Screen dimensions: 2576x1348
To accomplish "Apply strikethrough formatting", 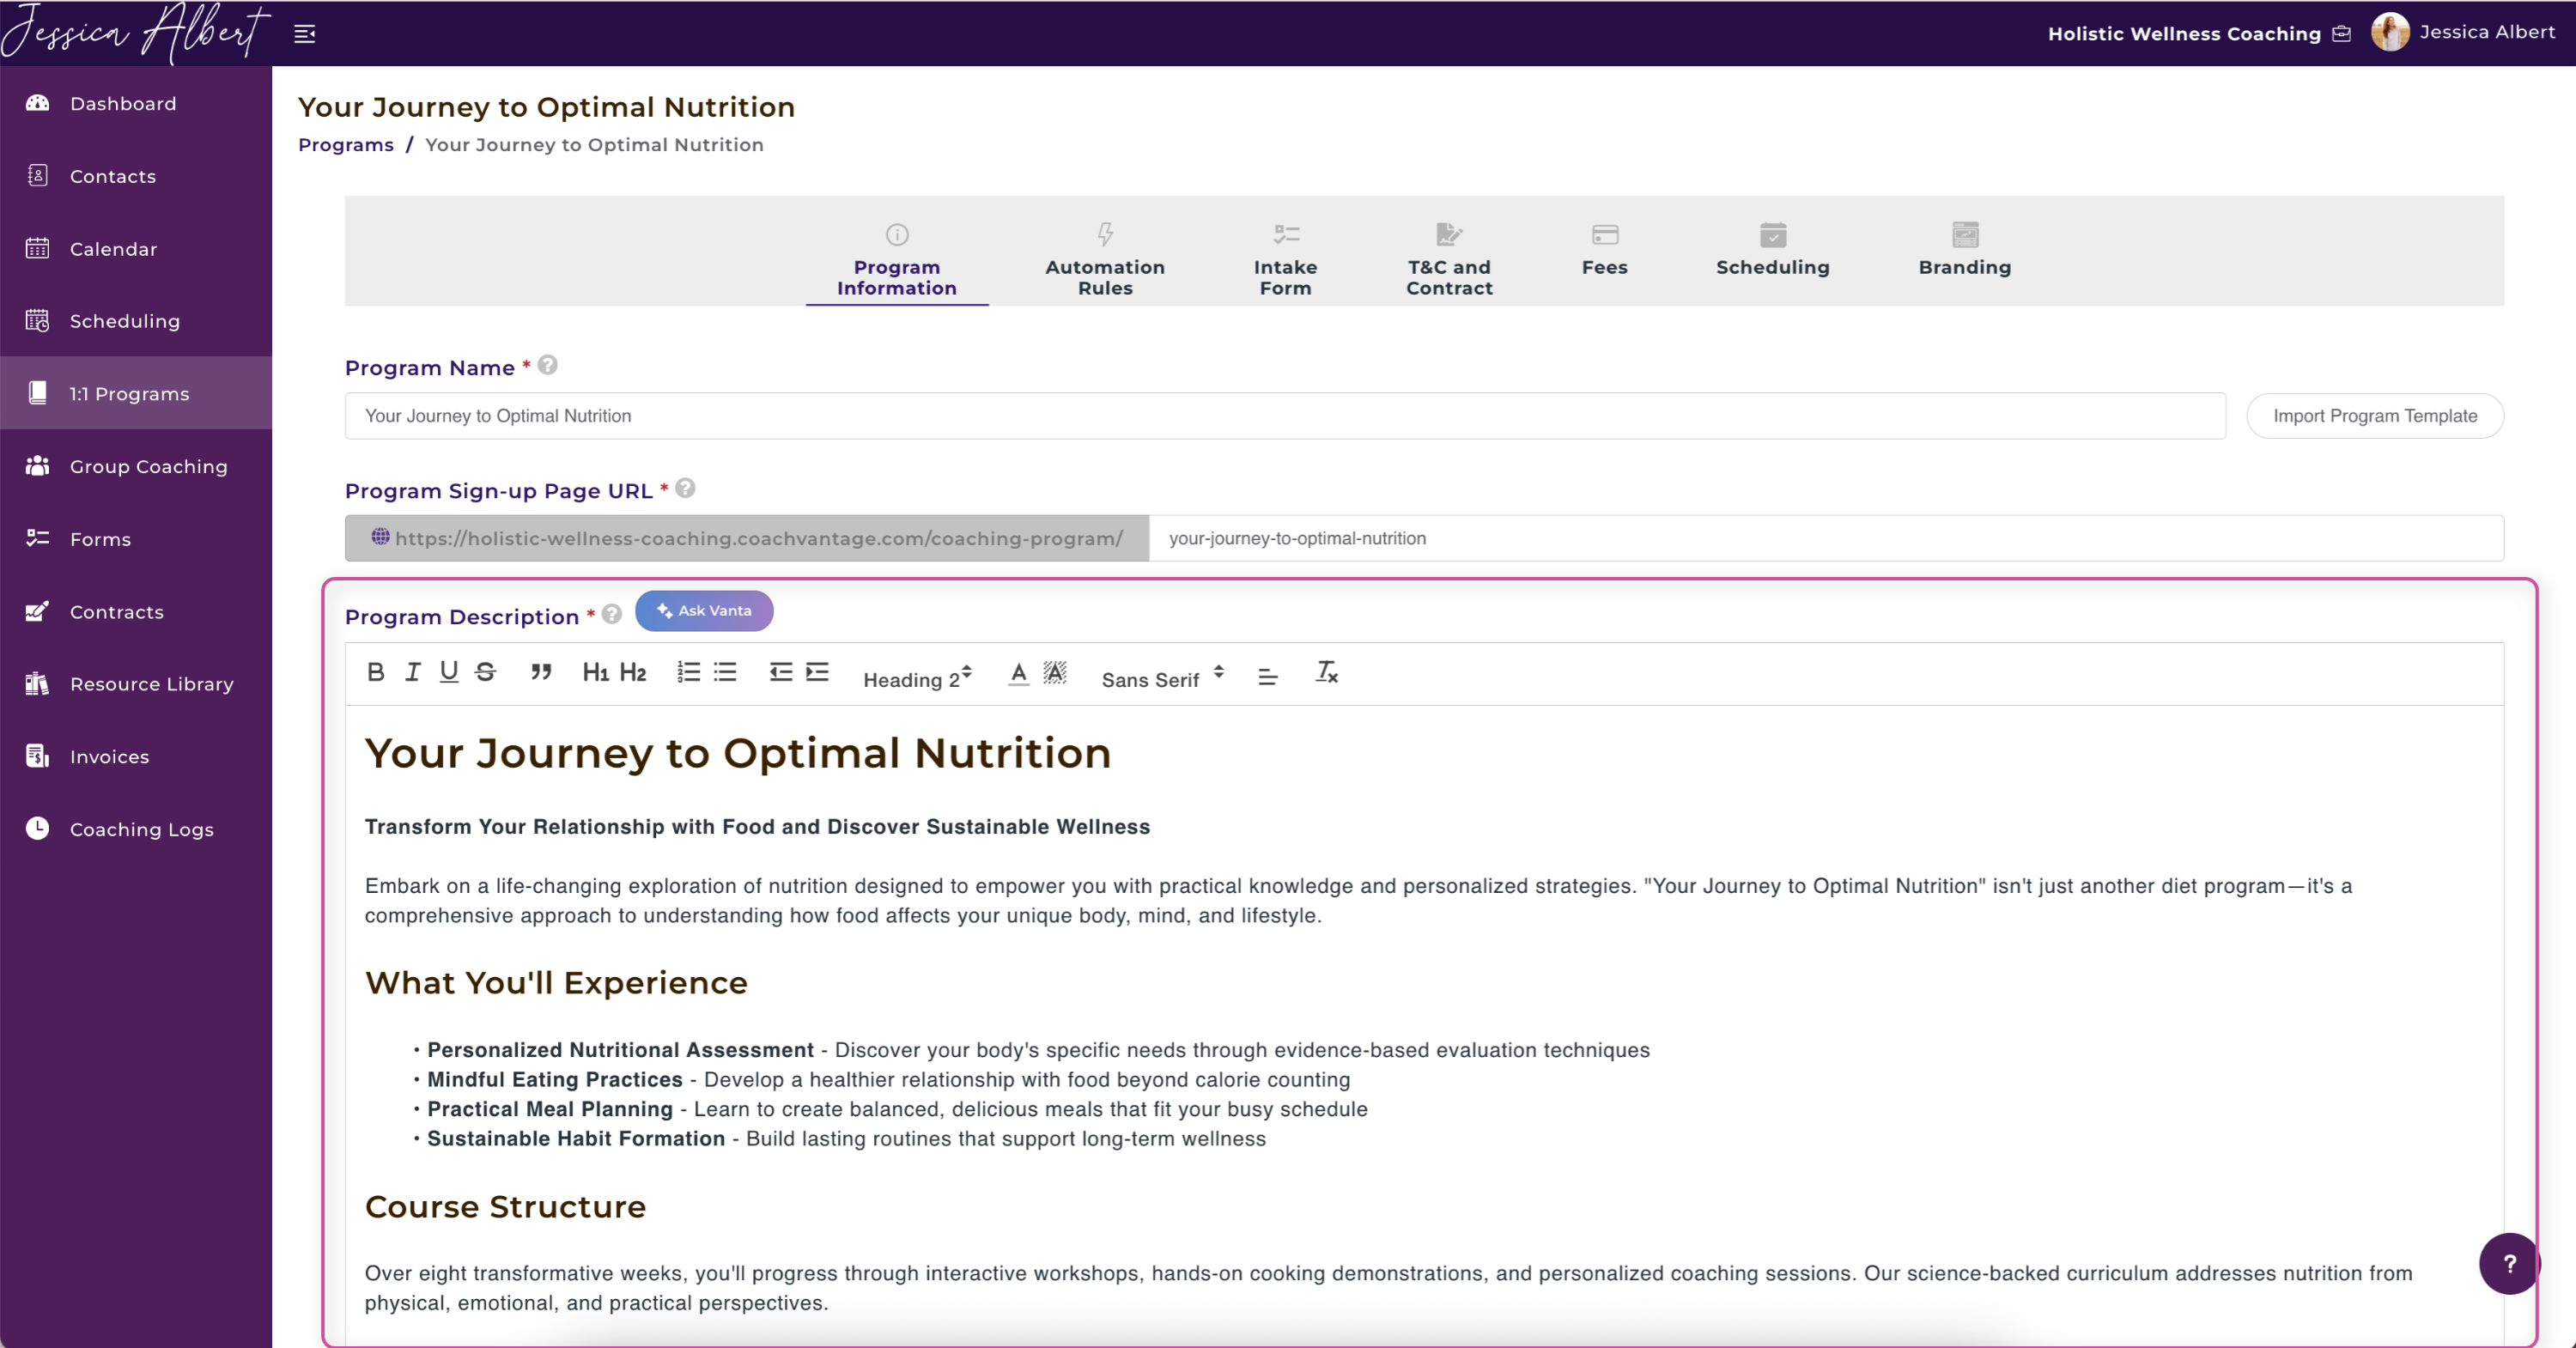I will (486, 673).
